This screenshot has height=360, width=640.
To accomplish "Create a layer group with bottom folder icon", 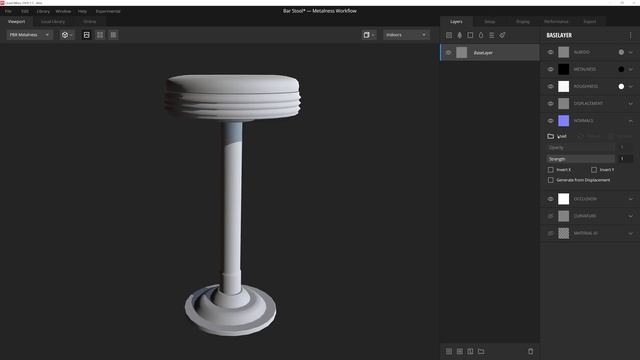I will click(481, 351).
